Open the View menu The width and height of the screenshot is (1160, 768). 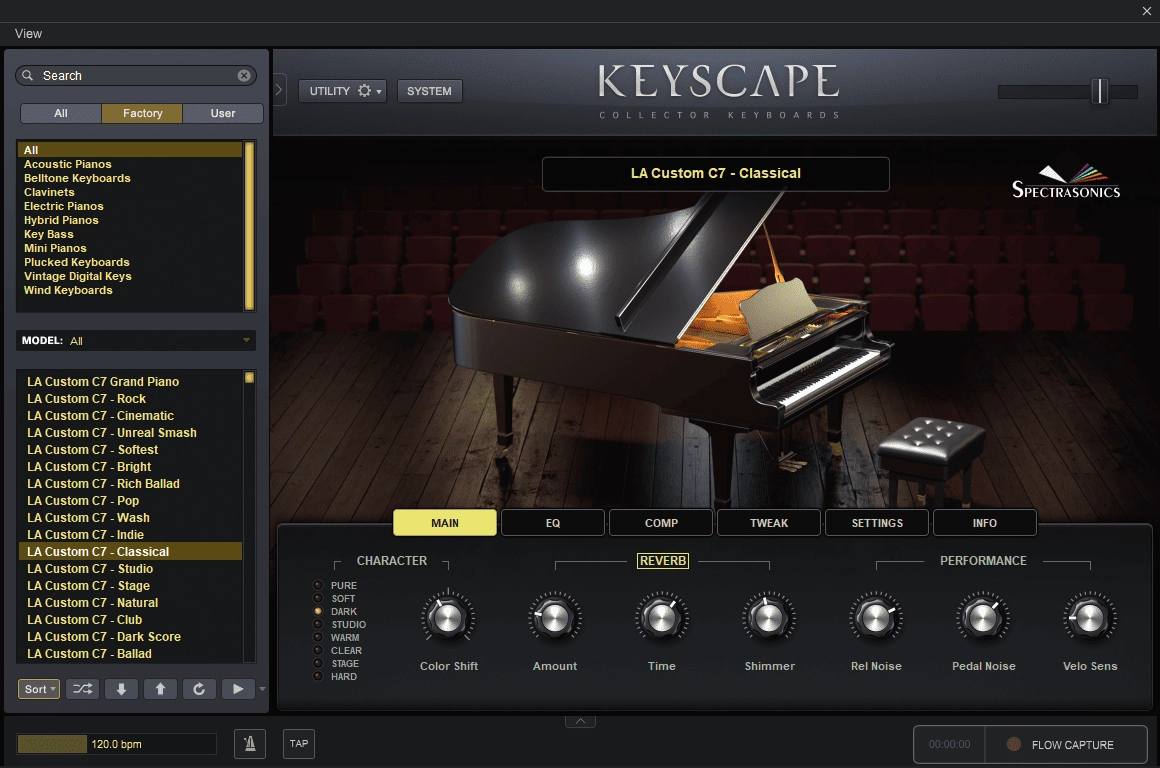(x=28, y=33)
